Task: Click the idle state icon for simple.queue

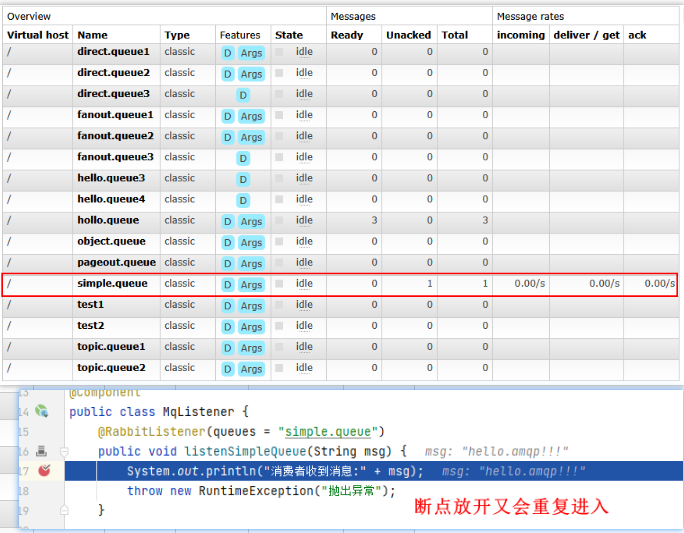Action: (280, 284)
